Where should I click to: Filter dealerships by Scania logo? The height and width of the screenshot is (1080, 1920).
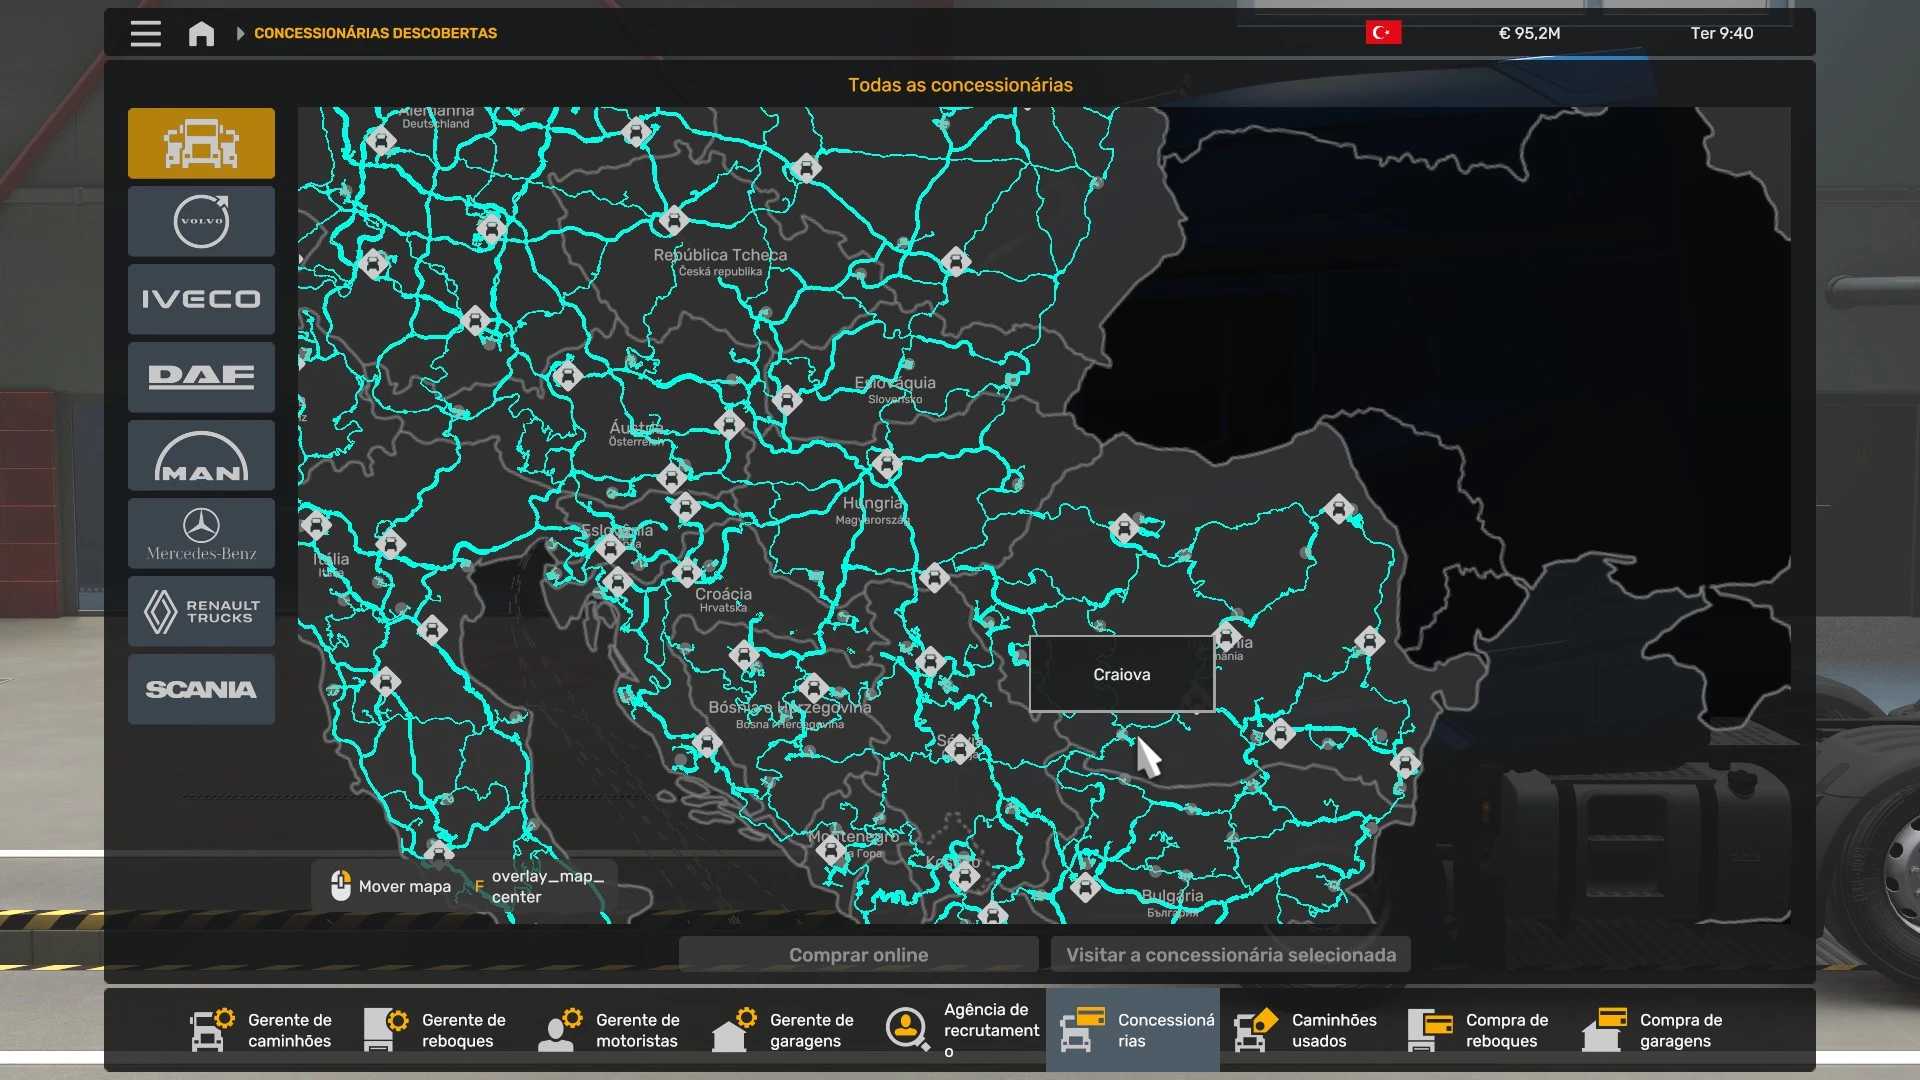201,689
